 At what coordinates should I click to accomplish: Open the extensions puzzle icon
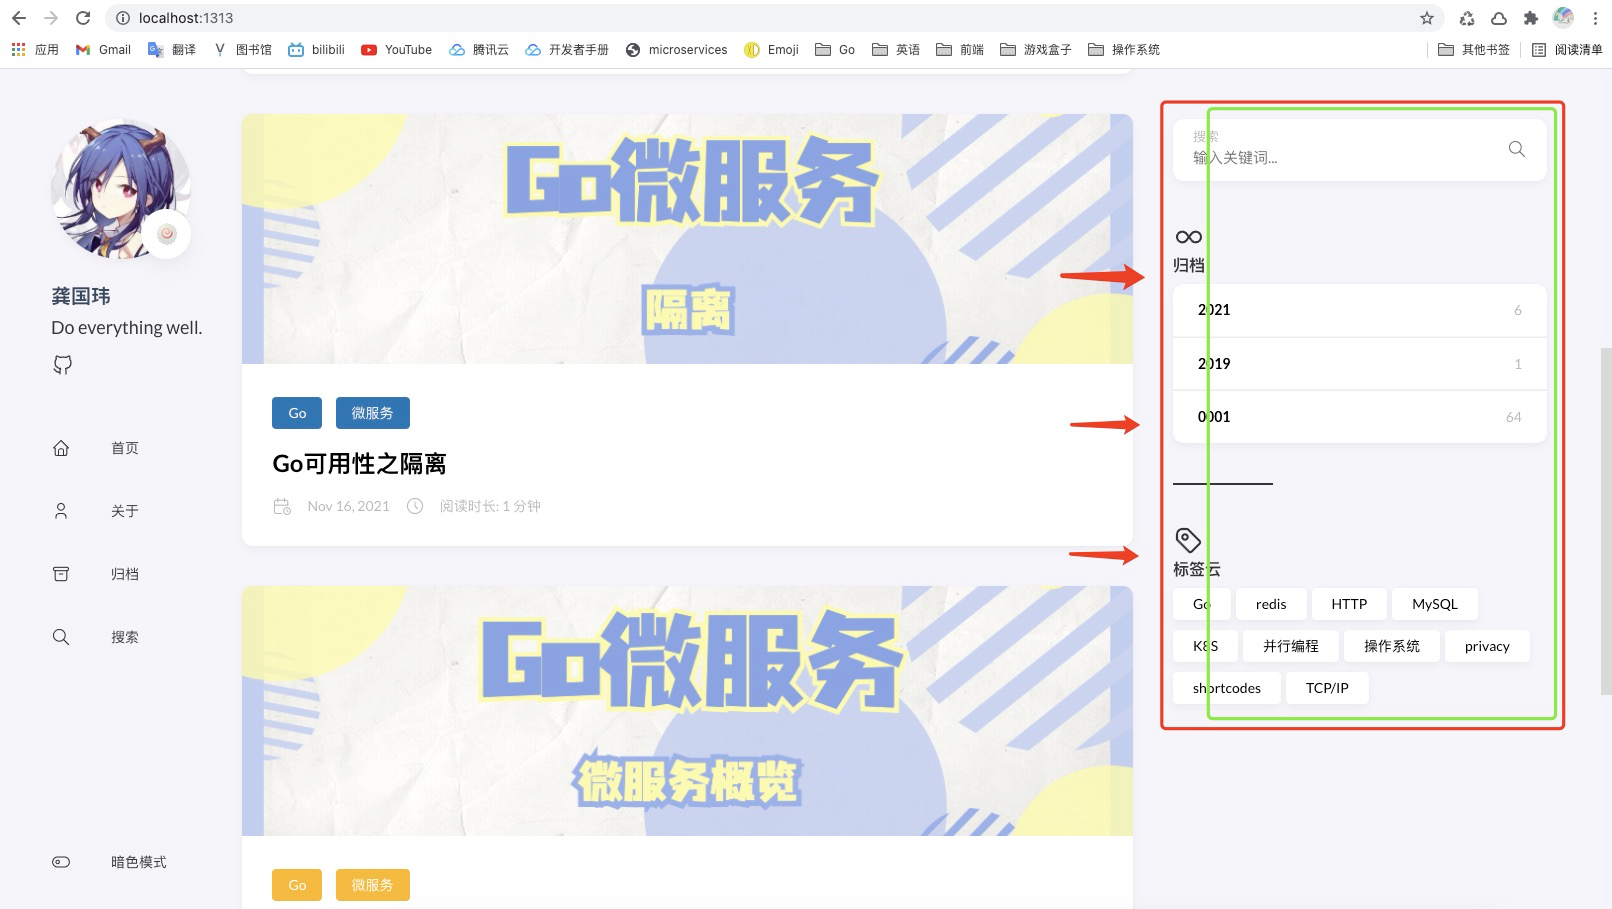click(1531, 18)
